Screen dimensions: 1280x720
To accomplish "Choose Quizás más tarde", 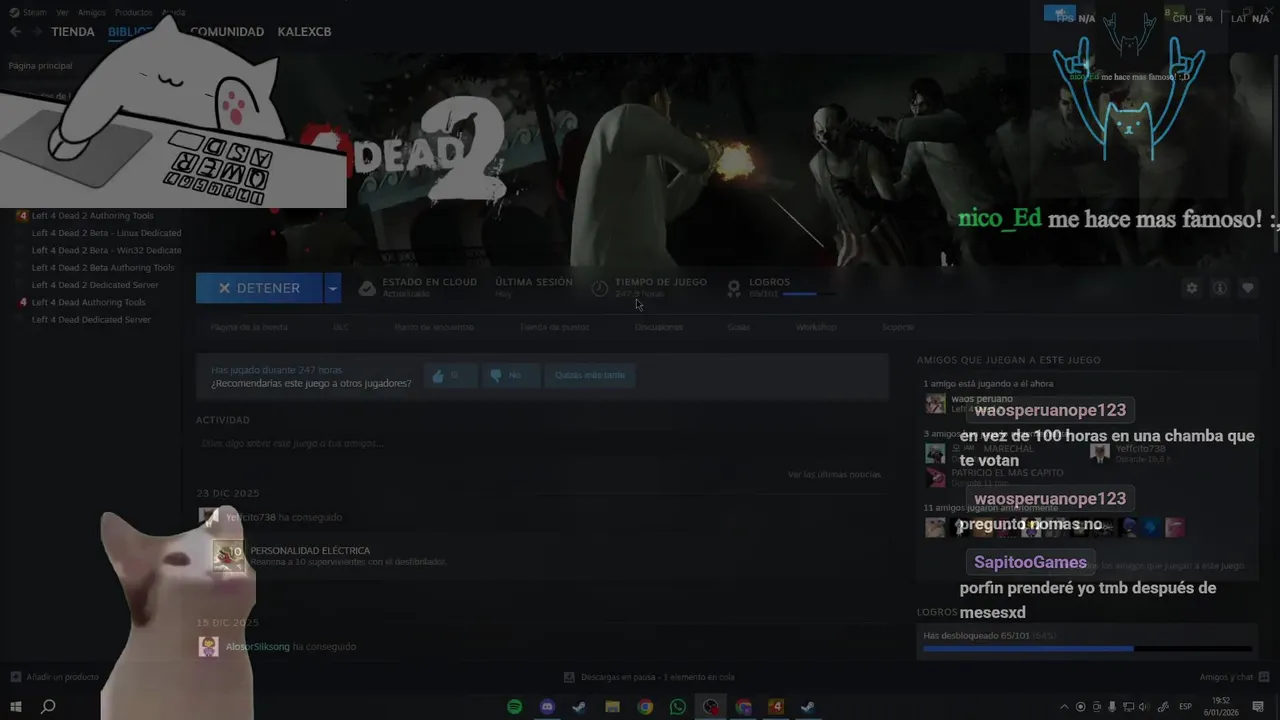I will click(590, 375).
